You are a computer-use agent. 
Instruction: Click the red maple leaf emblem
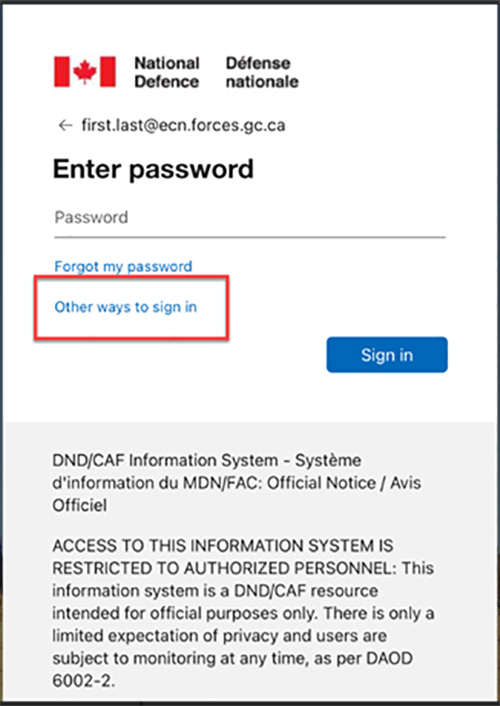85,72
